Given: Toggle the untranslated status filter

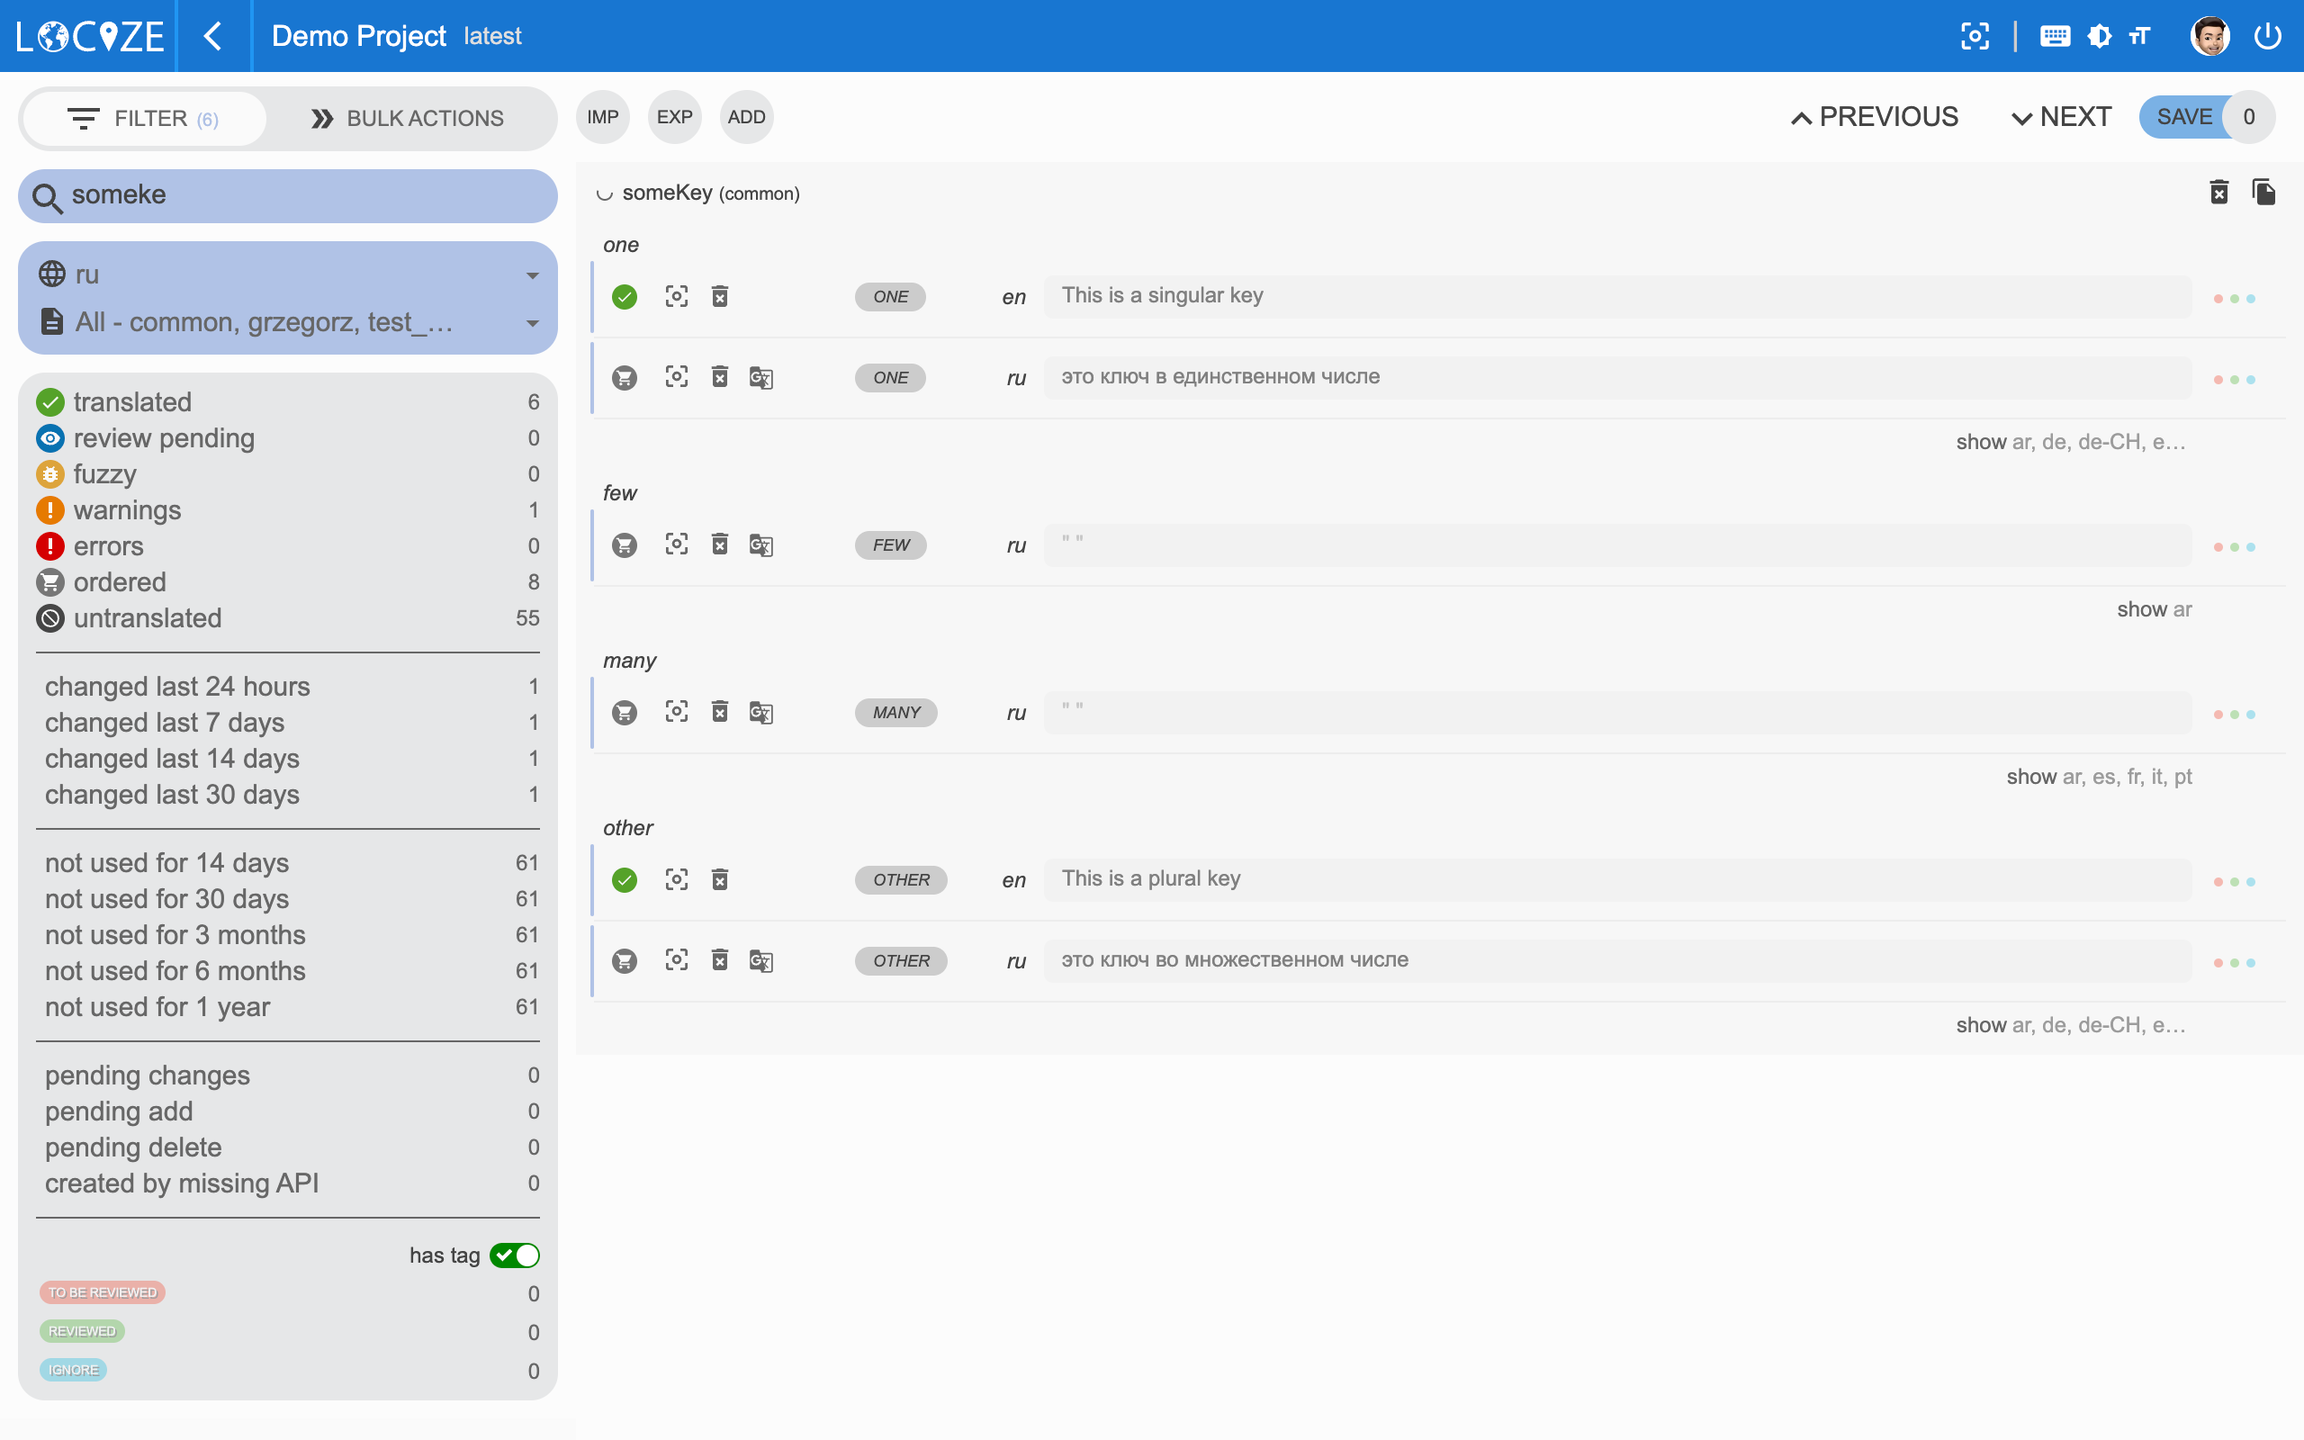Looking at the screenshot, I should (147, 618).
